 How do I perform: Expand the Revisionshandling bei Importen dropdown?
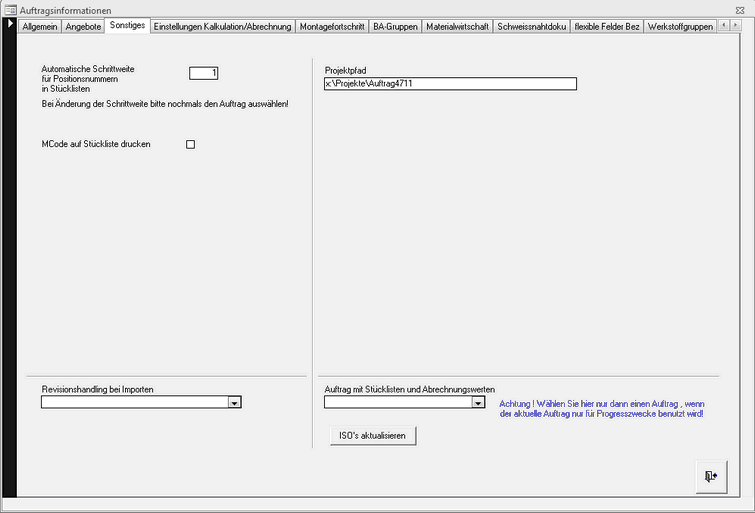(x=235, y=403)
